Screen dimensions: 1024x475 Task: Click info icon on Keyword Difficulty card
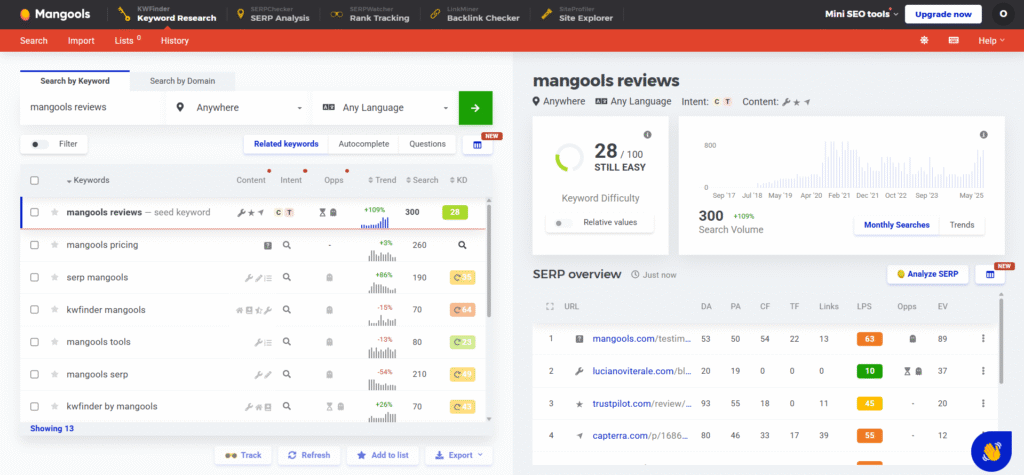click(647, 135)
